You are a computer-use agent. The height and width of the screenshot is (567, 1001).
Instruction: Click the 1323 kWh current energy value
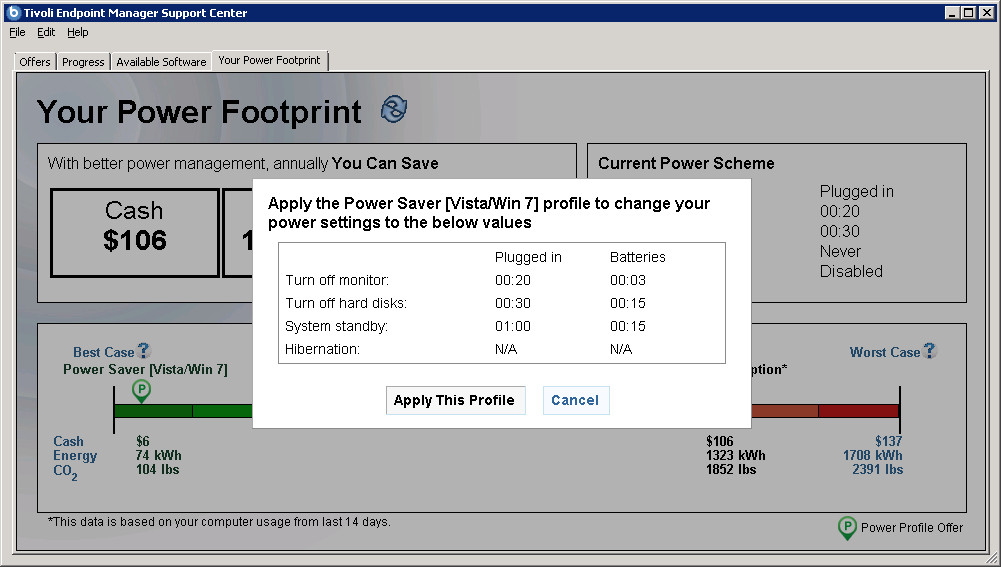click(735, 455)
